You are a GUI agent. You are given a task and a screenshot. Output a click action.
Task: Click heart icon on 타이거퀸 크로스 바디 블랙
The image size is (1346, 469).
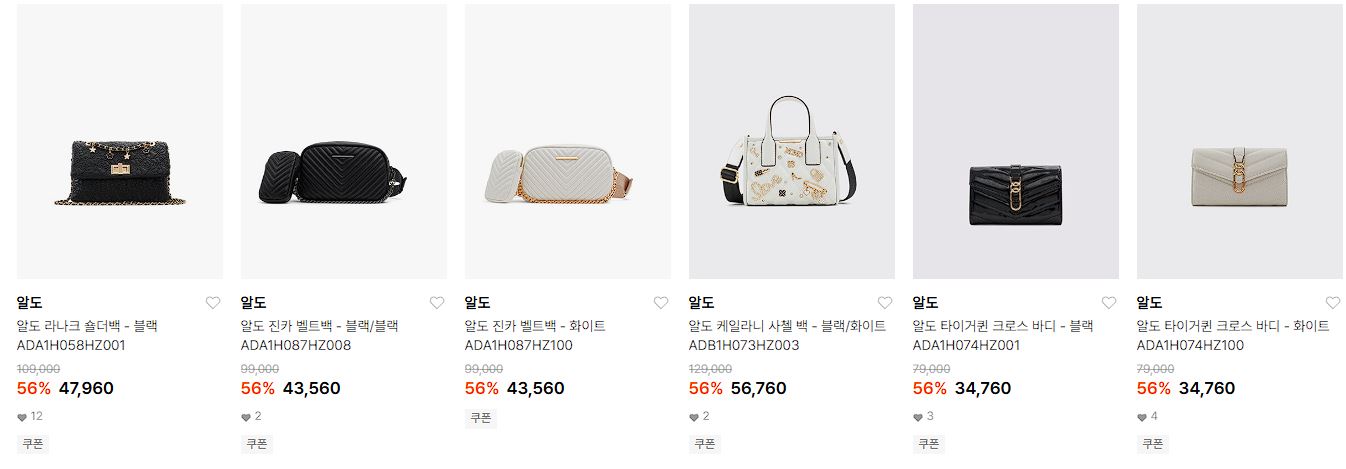click(x=1109, y=303)
